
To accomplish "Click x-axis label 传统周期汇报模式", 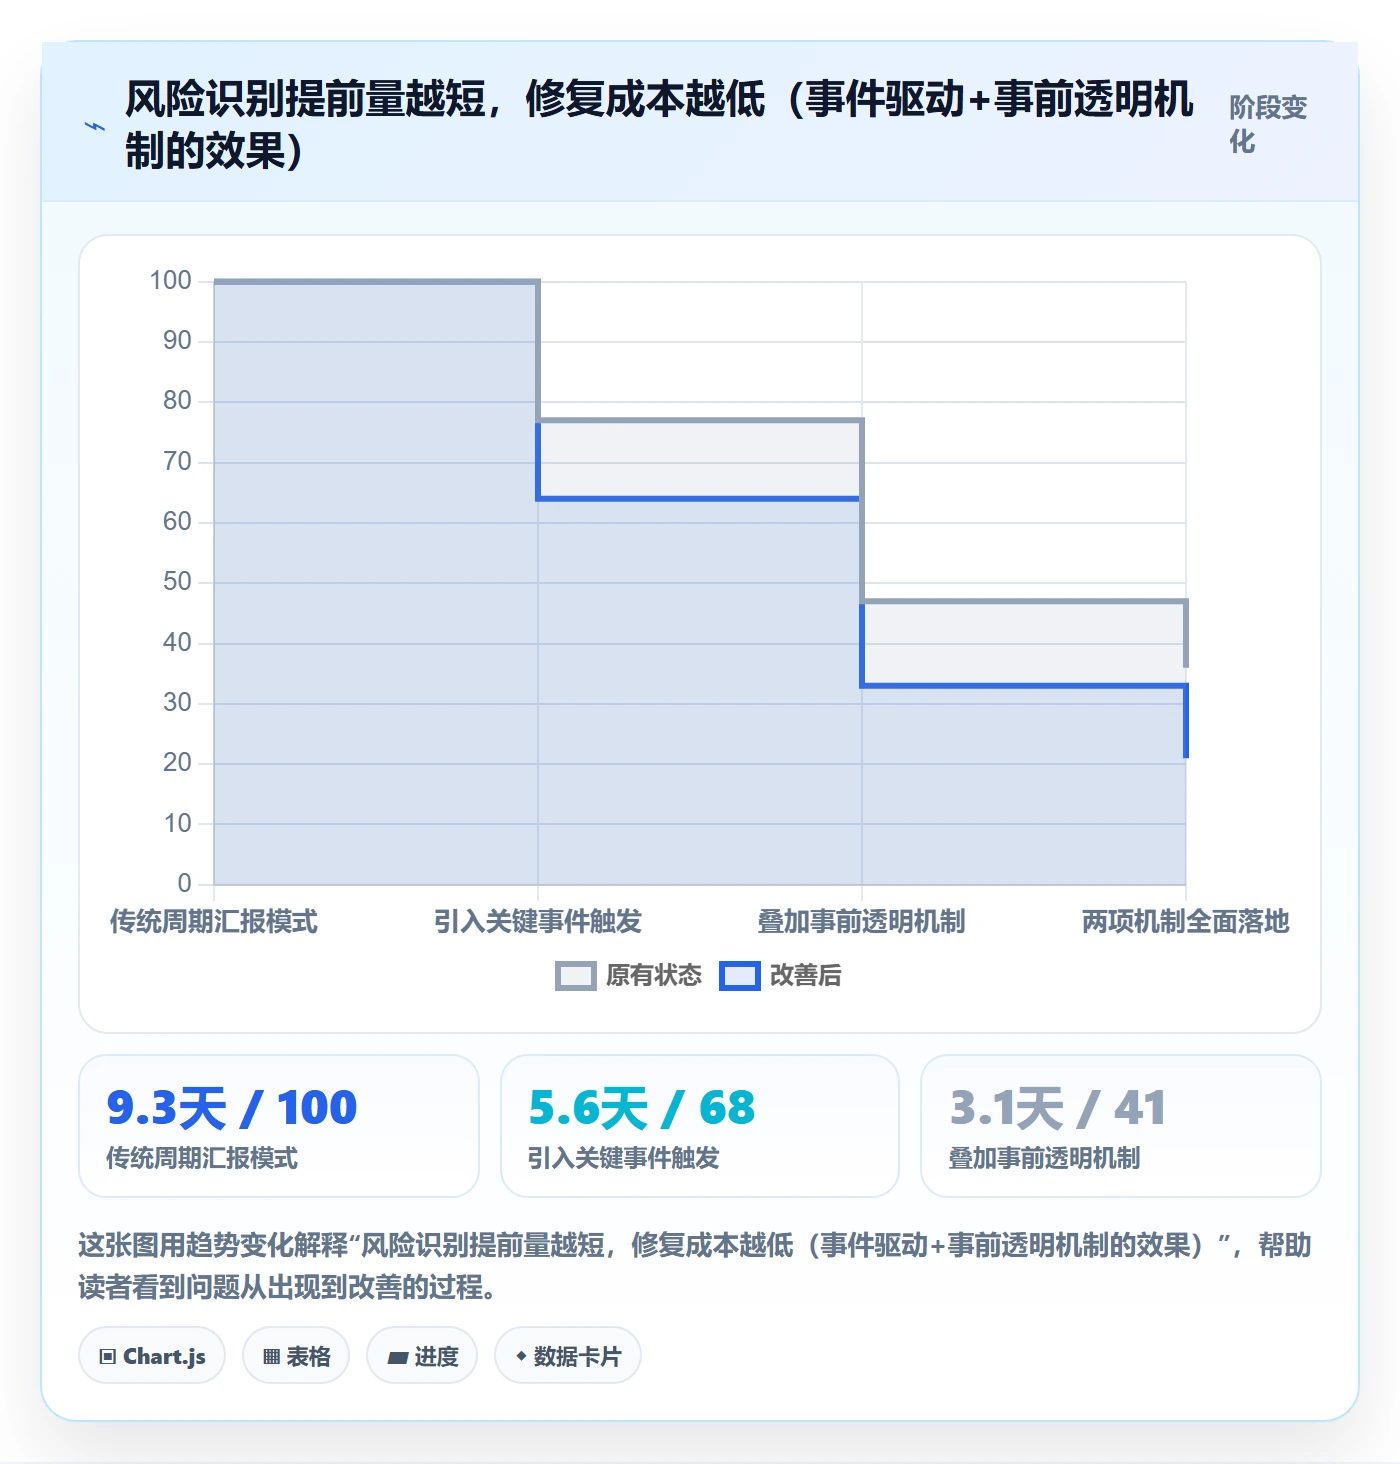I will [214, 921].
